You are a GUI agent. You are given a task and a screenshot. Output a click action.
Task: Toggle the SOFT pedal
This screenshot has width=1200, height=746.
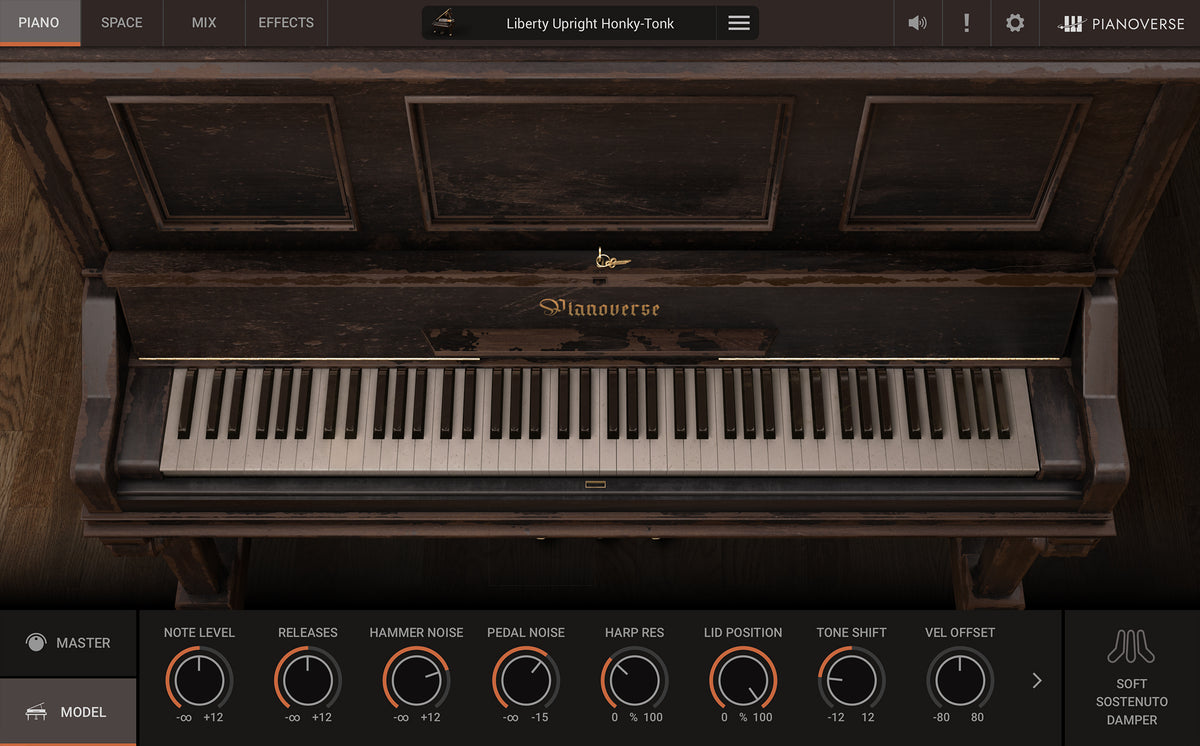(1132, 684)
